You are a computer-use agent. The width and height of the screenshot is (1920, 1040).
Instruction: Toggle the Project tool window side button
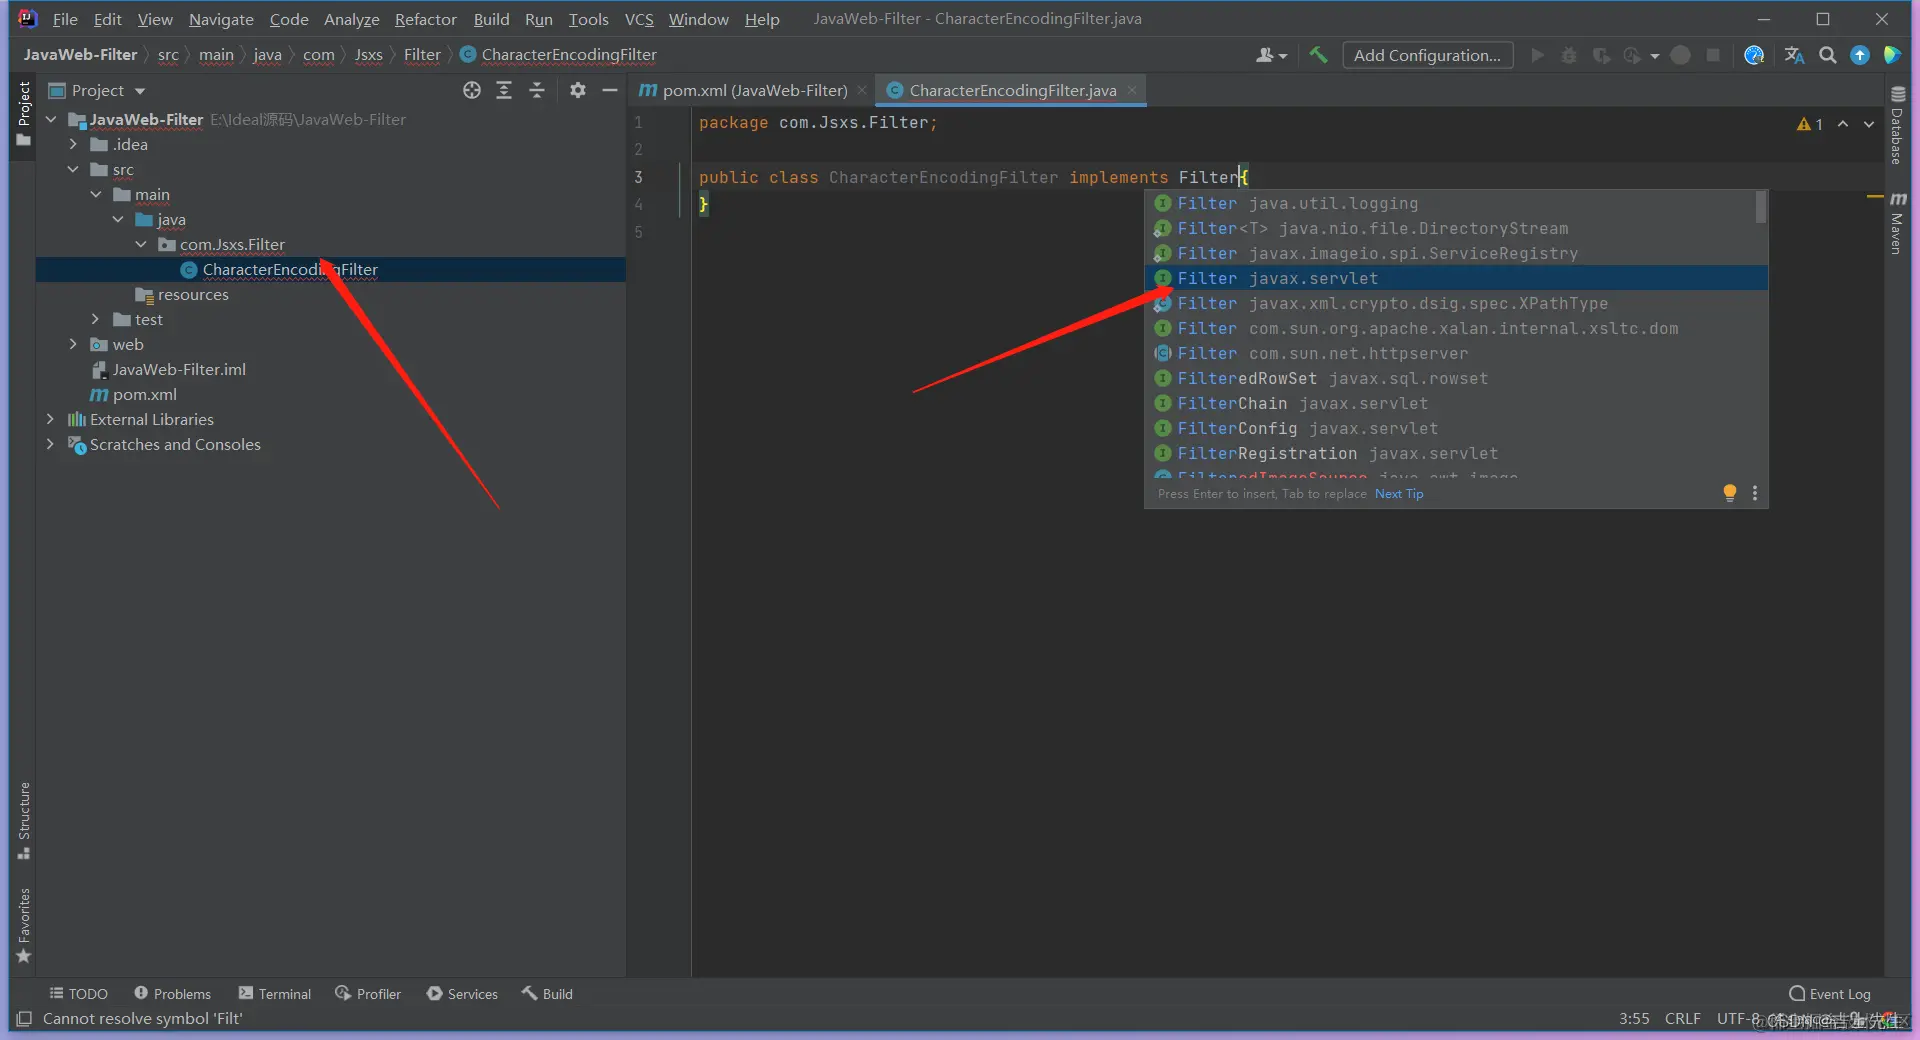(24, 114)
